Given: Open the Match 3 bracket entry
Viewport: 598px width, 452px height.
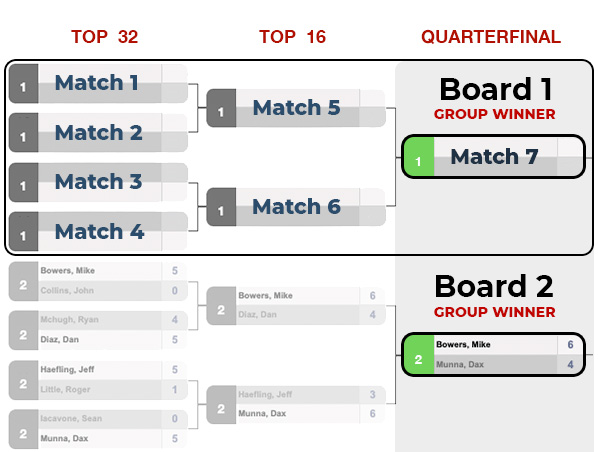Looking at the screenshot, I should 98,182.
